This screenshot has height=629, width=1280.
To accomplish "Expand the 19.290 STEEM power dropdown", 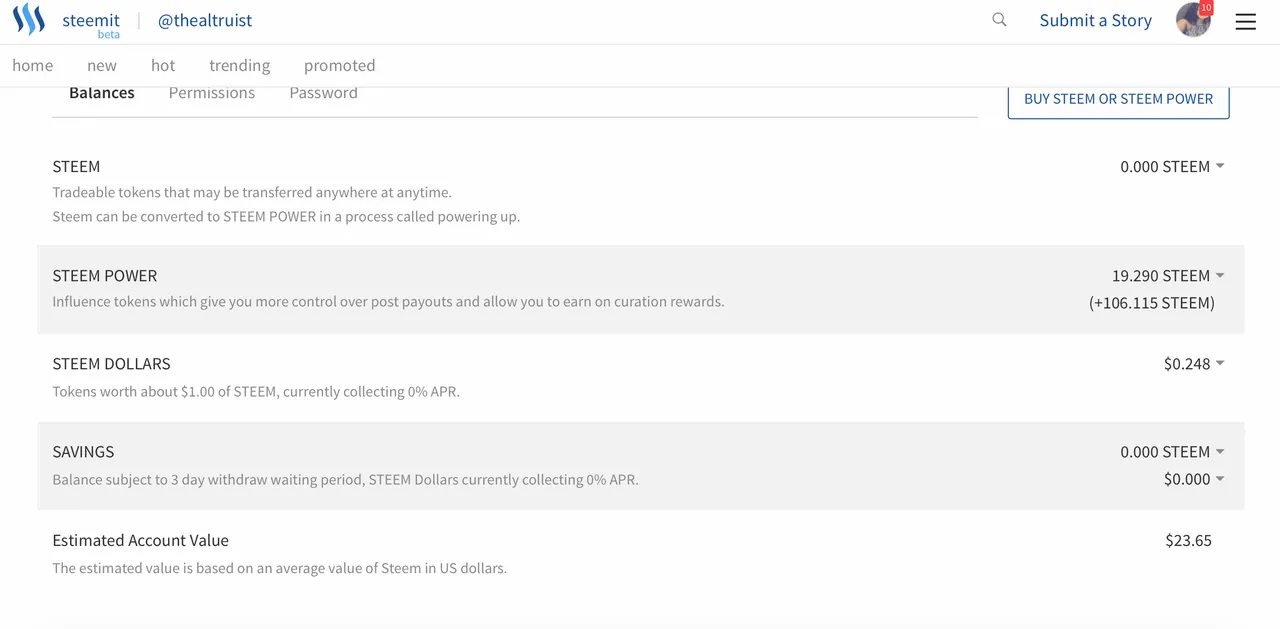I will (1168, 275).
